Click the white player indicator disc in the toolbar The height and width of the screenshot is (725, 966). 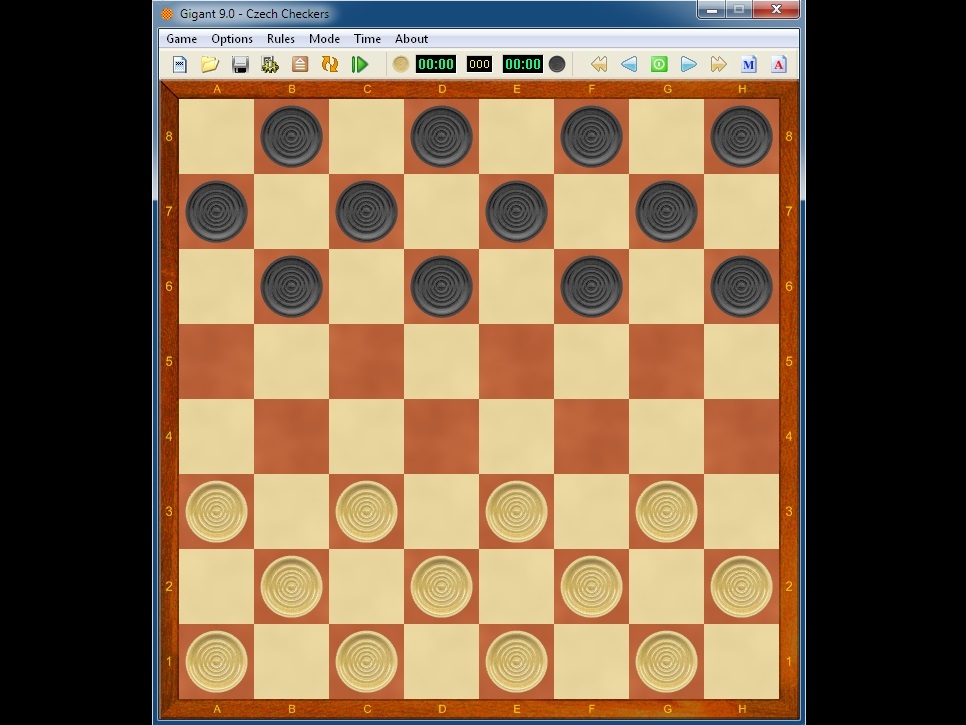coord(400,64)
